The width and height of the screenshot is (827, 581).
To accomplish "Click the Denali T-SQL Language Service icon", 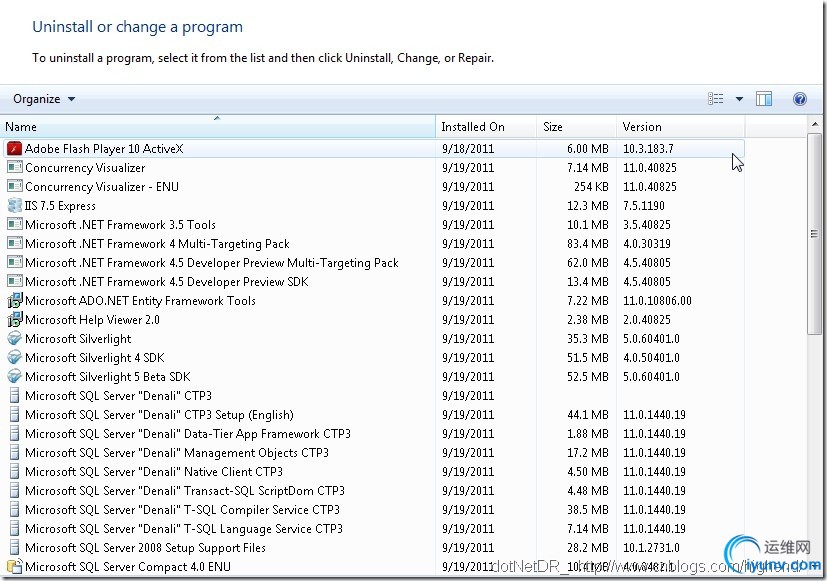I will (15, 528).
